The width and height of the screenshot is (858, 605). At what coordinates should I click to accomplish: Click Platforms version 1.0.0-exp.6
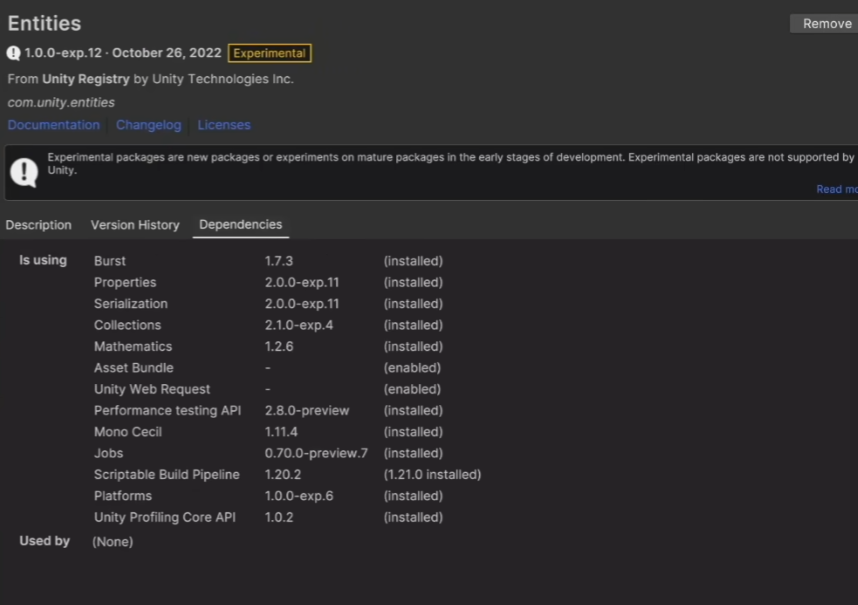(x=299, y=496)
